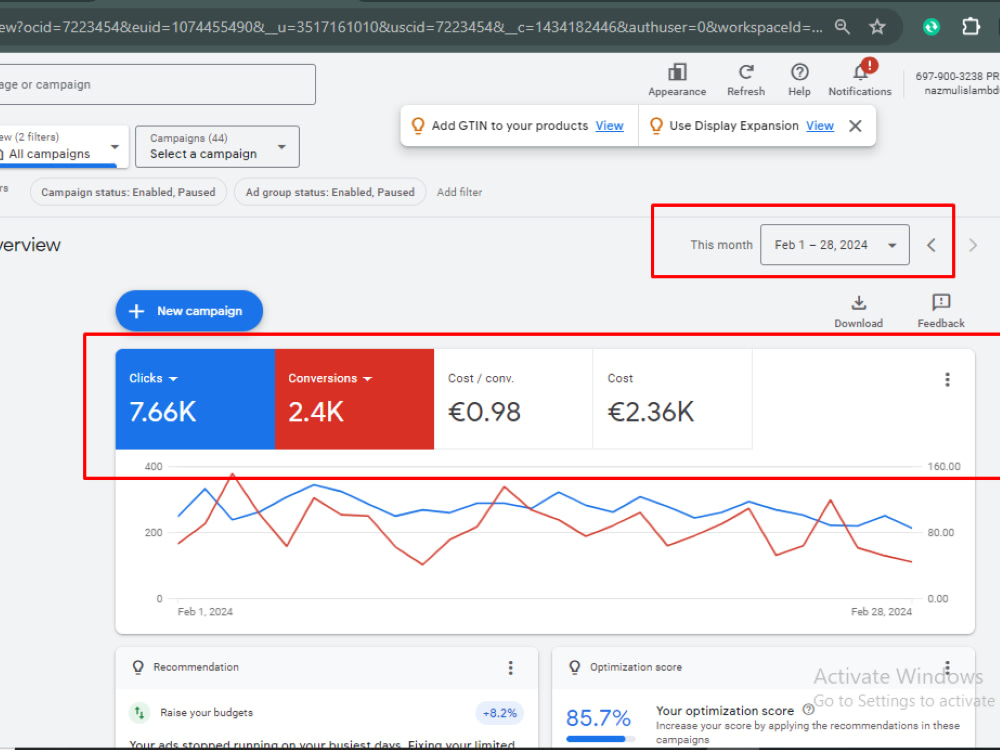Select the Cost €2.36K metric tile

[x=672, y=399]
